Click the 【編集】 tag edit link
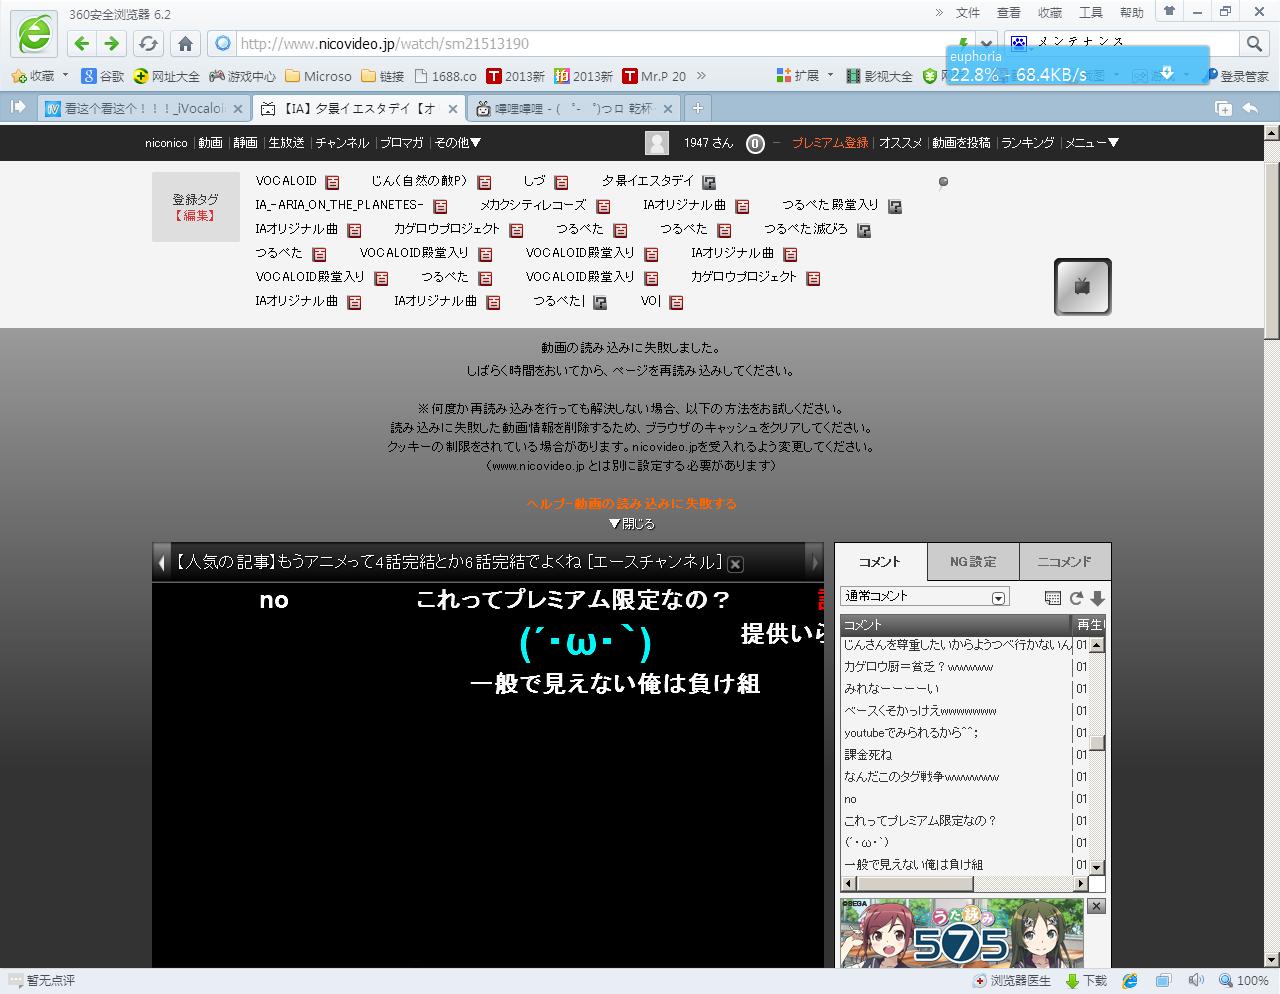This screenshot has width=1280, height=994. (195, 215)
